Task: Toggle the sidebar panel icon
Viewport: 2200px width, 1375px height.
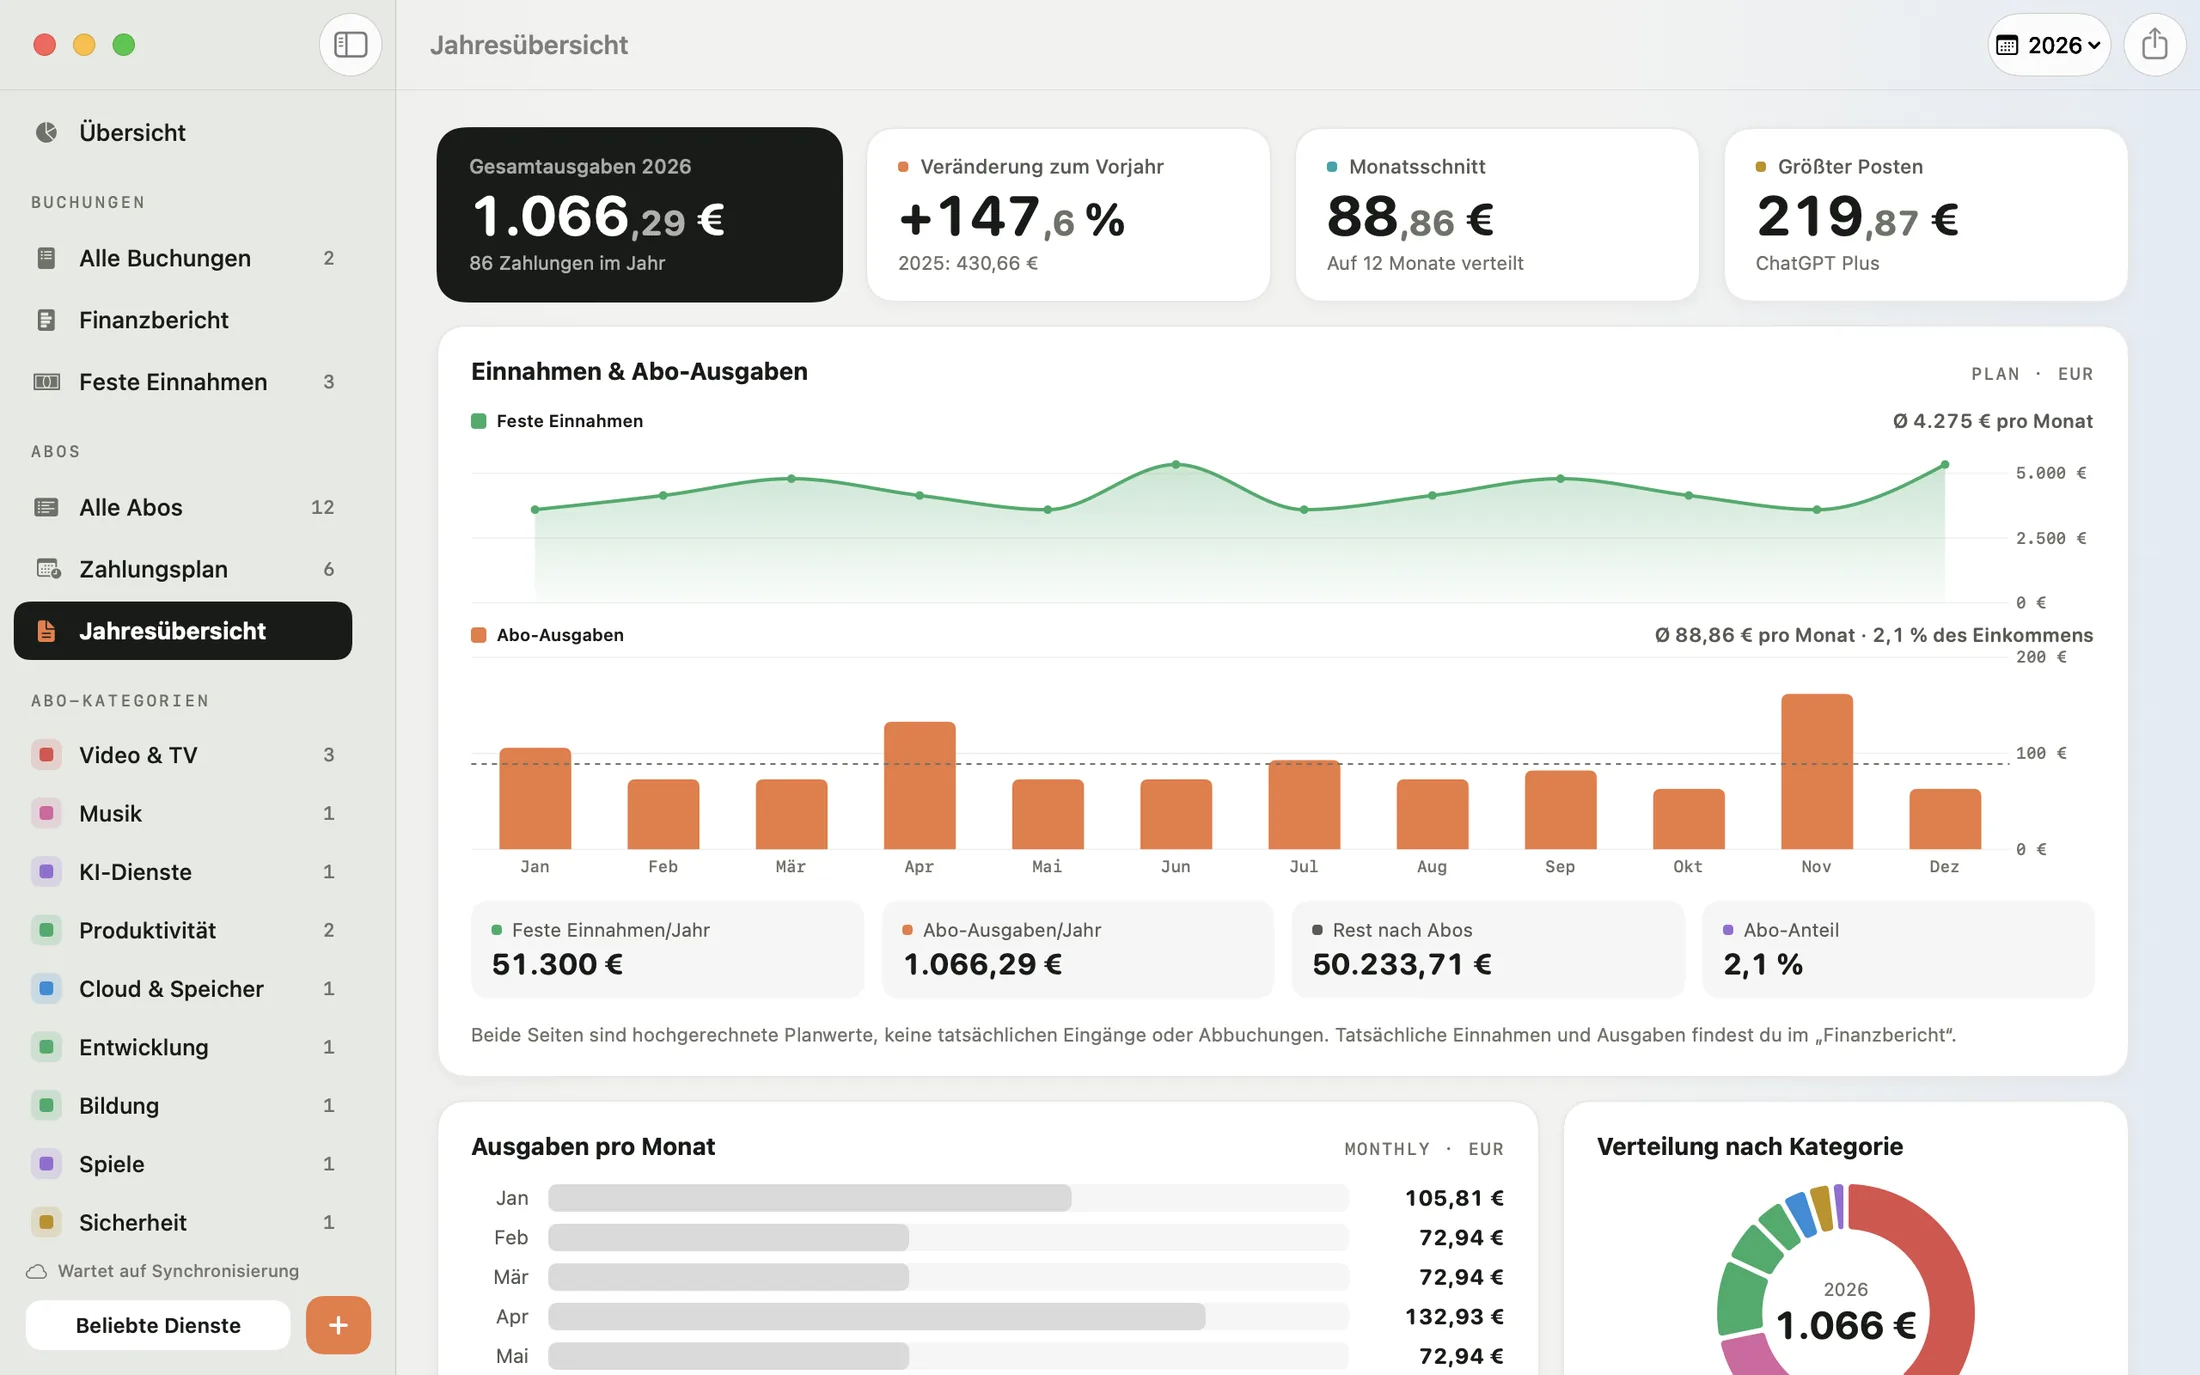Action: coord(350,45)
